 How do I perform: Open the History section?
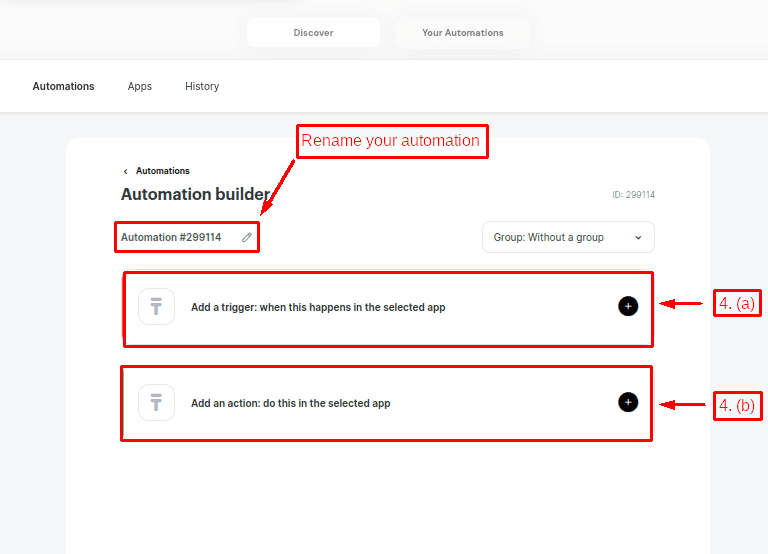pyautogui.click(x=202, y=86)
